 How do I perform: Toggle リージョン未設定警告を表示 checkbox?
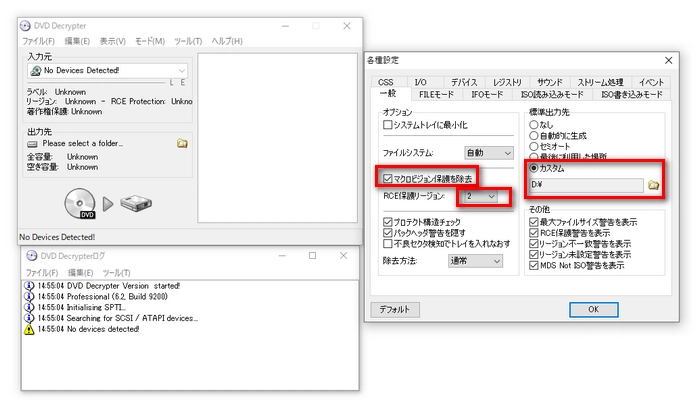pos(533,254)
